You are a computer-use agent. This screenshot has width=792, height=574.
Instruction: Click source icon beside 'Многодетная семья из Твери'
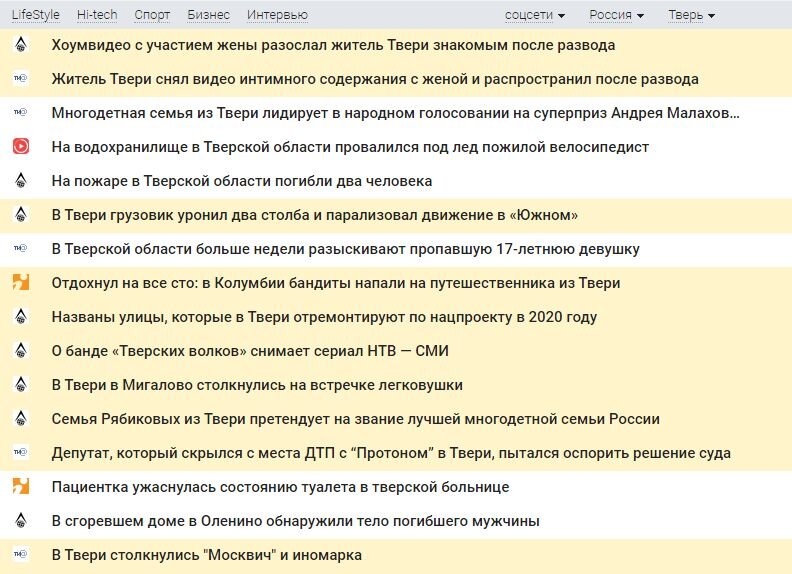click(21, 112)
